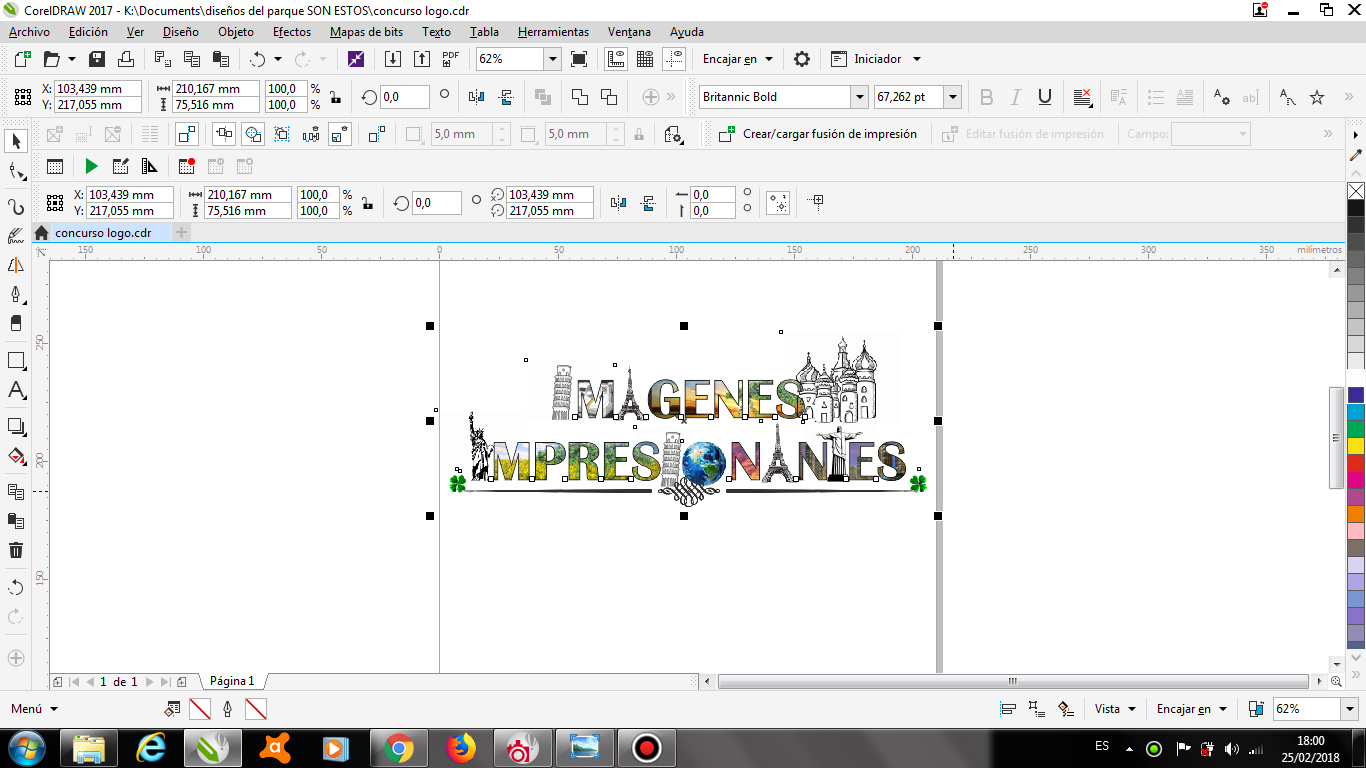Start recording macro with red dot icon
The image size is (1366, 768).
[186, 166]
